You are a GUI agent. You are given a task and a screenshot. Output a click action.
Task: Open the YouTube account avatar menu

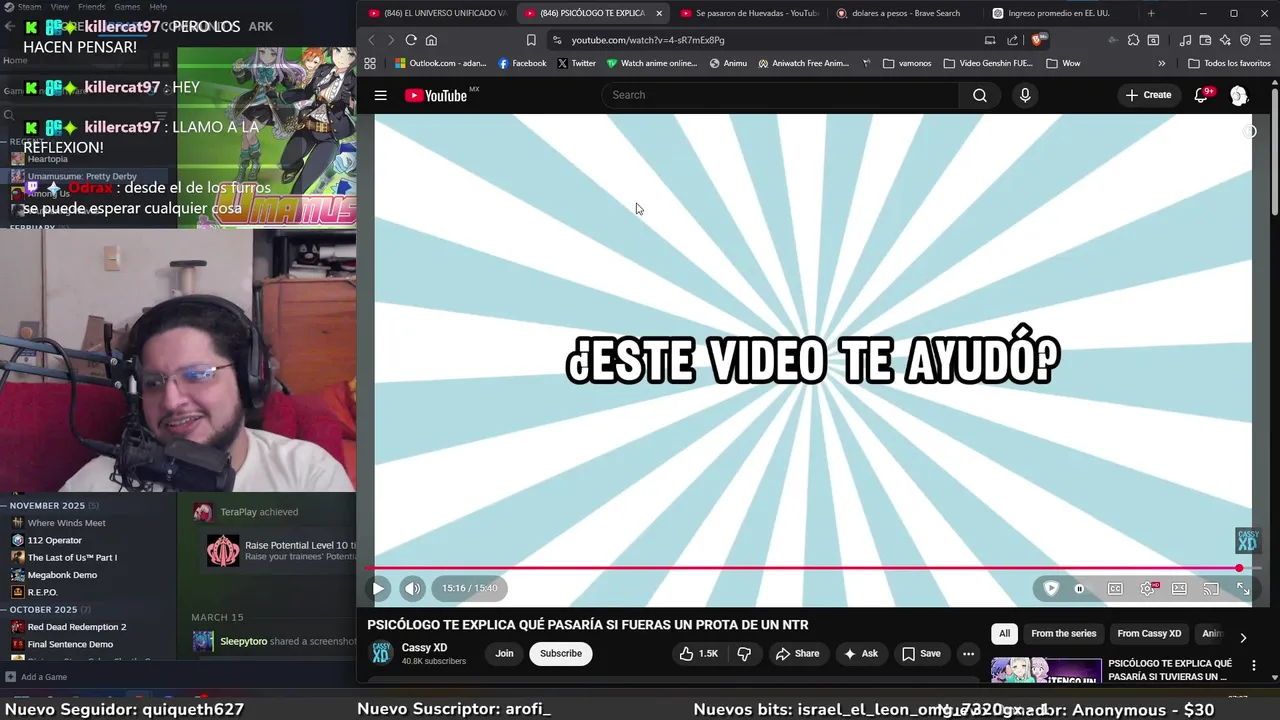pyautogui.click(x=1239, y=95)
